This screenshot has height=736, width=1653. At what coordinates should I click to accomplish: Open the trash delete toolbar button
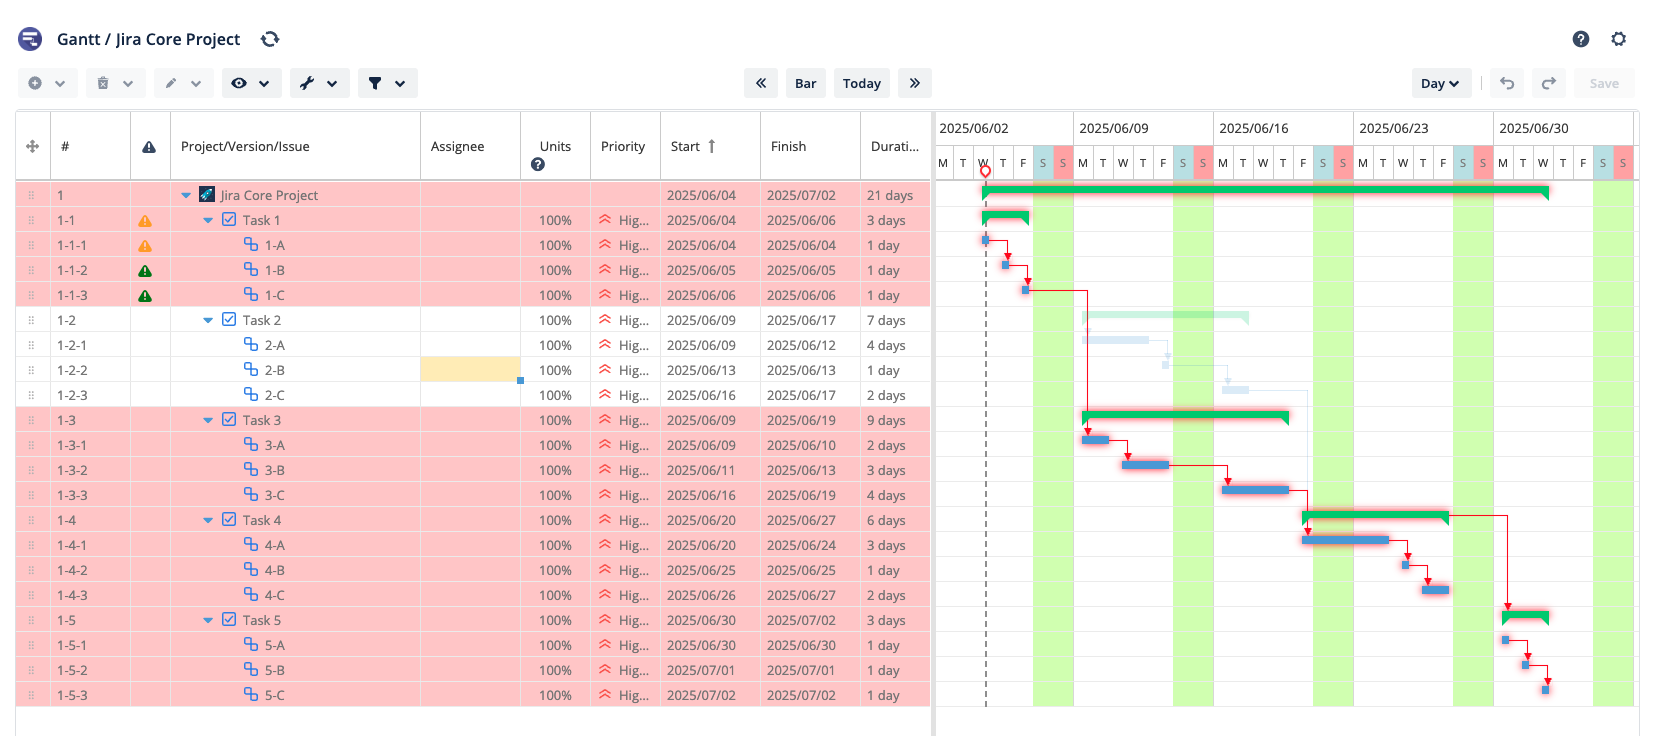115,83
